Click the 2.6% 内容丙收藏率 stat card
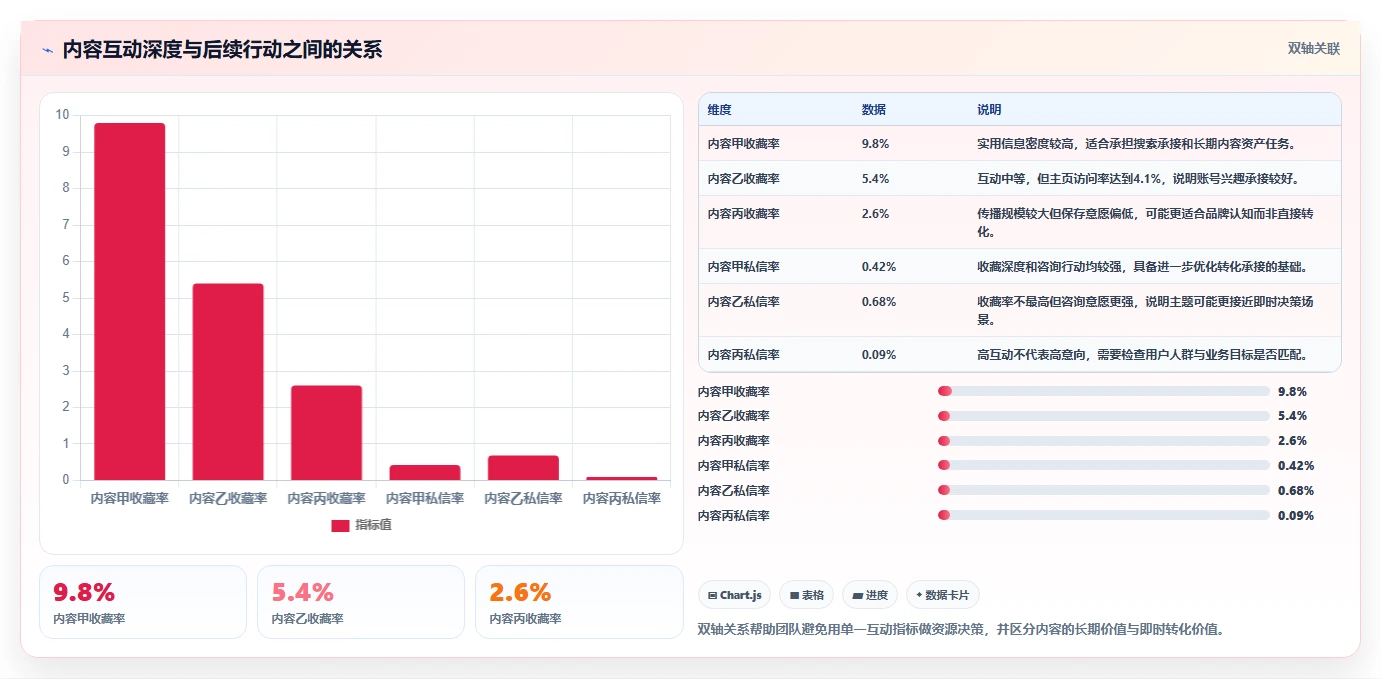1381x679 pixels. pyautogui.click(x=579, y=602)
